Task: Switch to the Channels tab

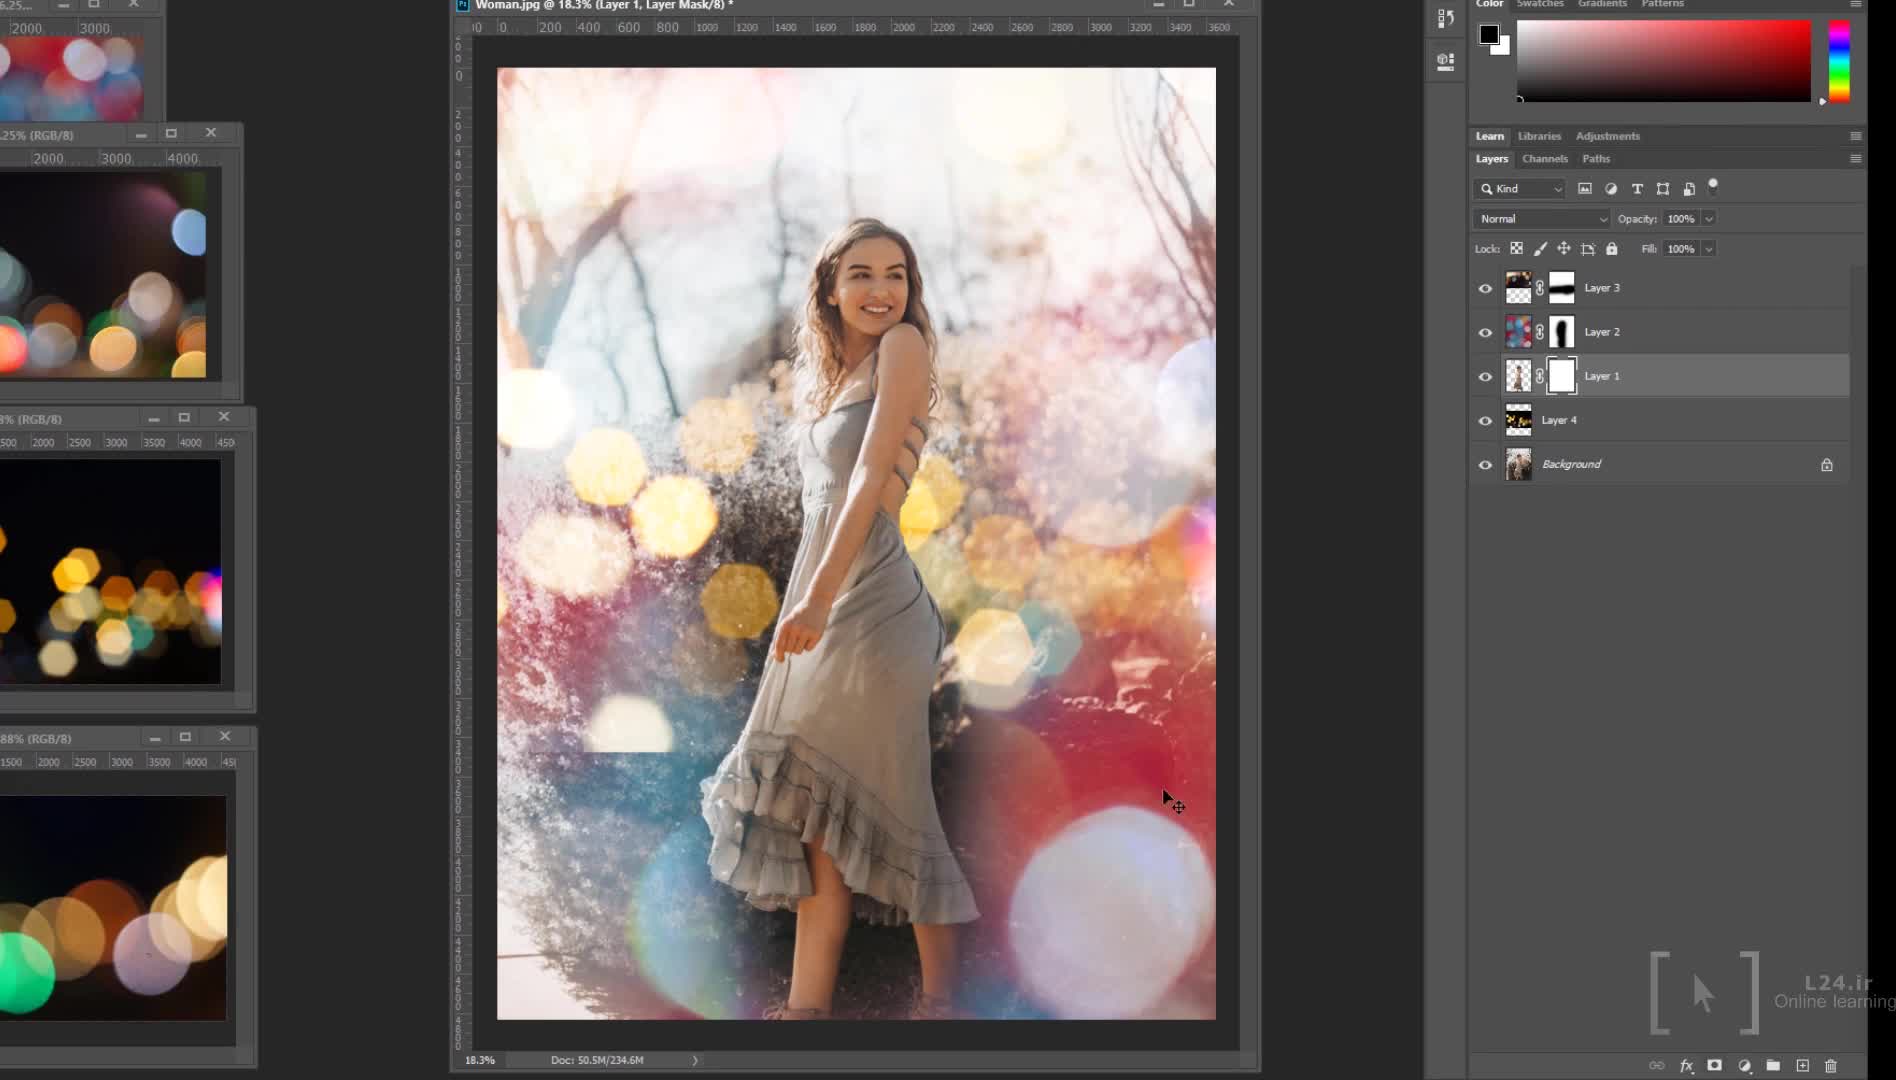Action: [1544, 159]
